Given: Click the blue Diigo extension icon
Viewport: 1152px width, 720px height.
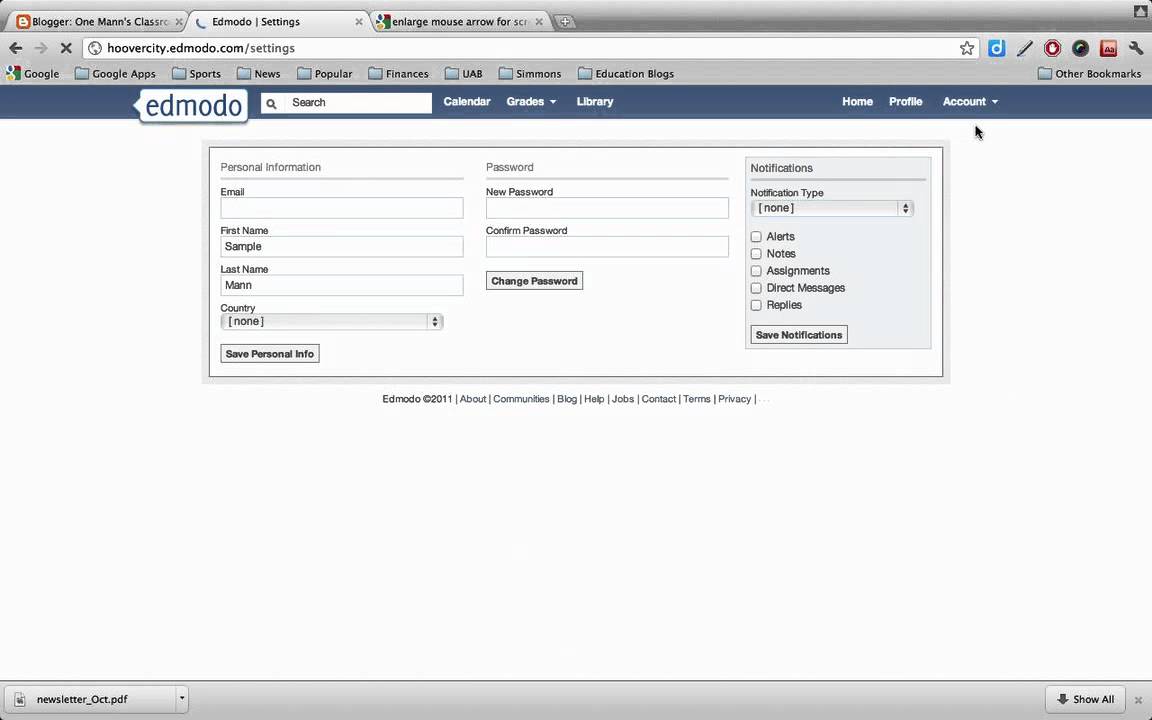Looking at the screenshot, I should (x=996, y=48).
